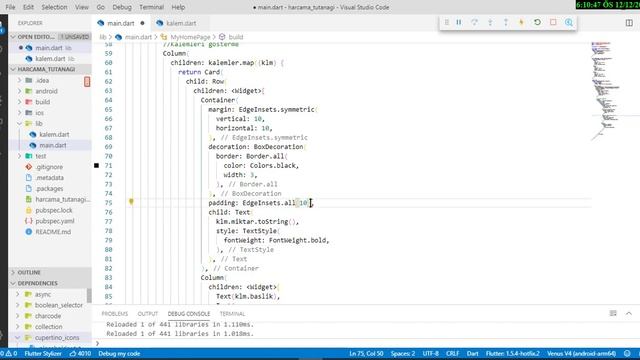Click the MyHomePage breadcrumb
Screen dimensions: 640x360
click(x=190, y=37)
